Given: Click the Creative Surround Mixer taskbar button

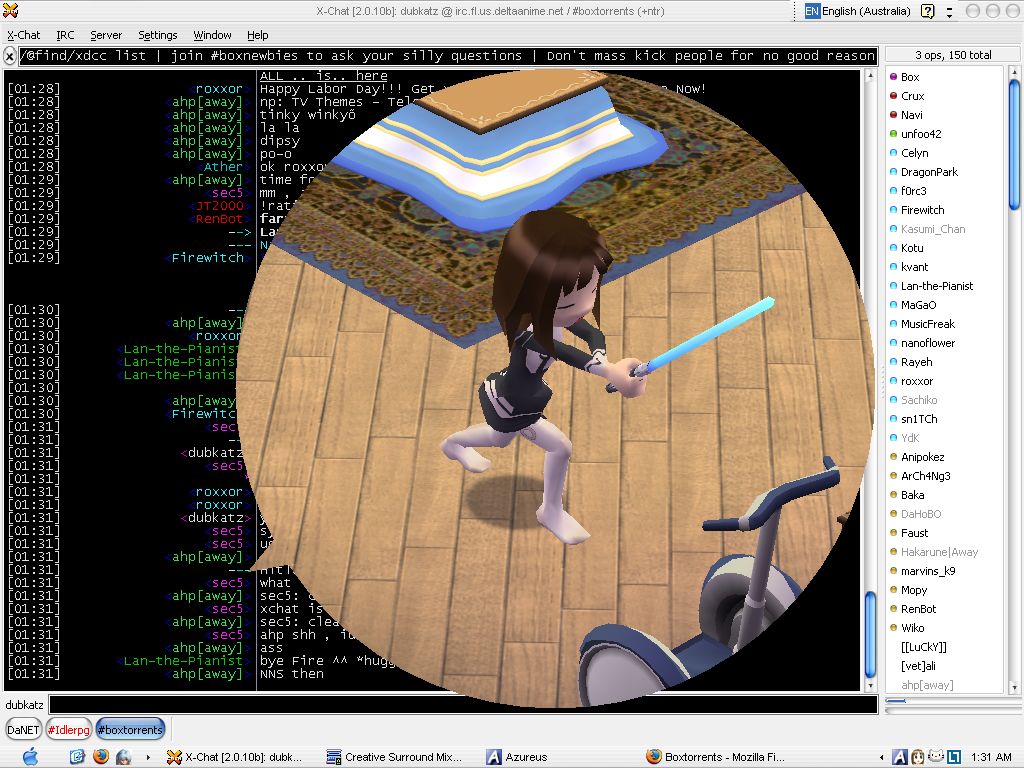Looking at the screenshot, I should pos(395,757).
